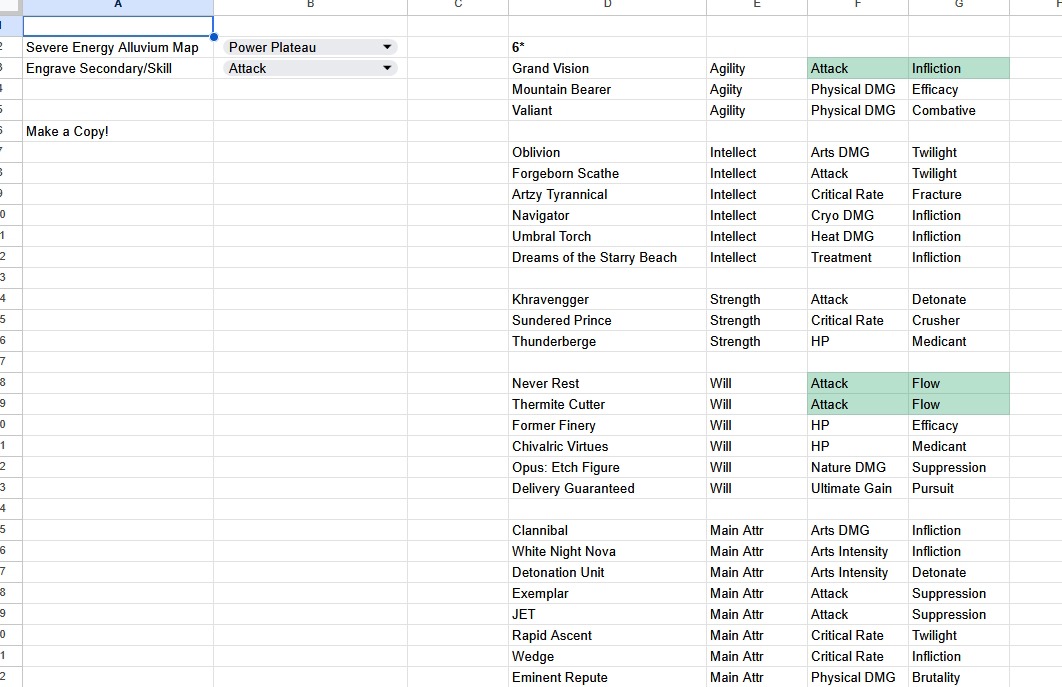1062x687 pixels.
Task: Click the 'Make a Copy!' cell
Action: 118,131
